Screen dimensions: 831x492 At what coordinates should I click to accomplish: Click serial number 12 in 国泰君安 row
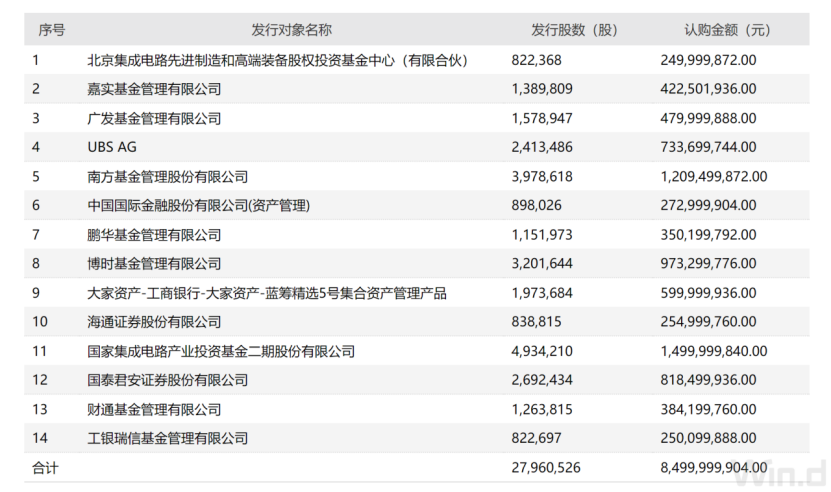click(40, 380)
